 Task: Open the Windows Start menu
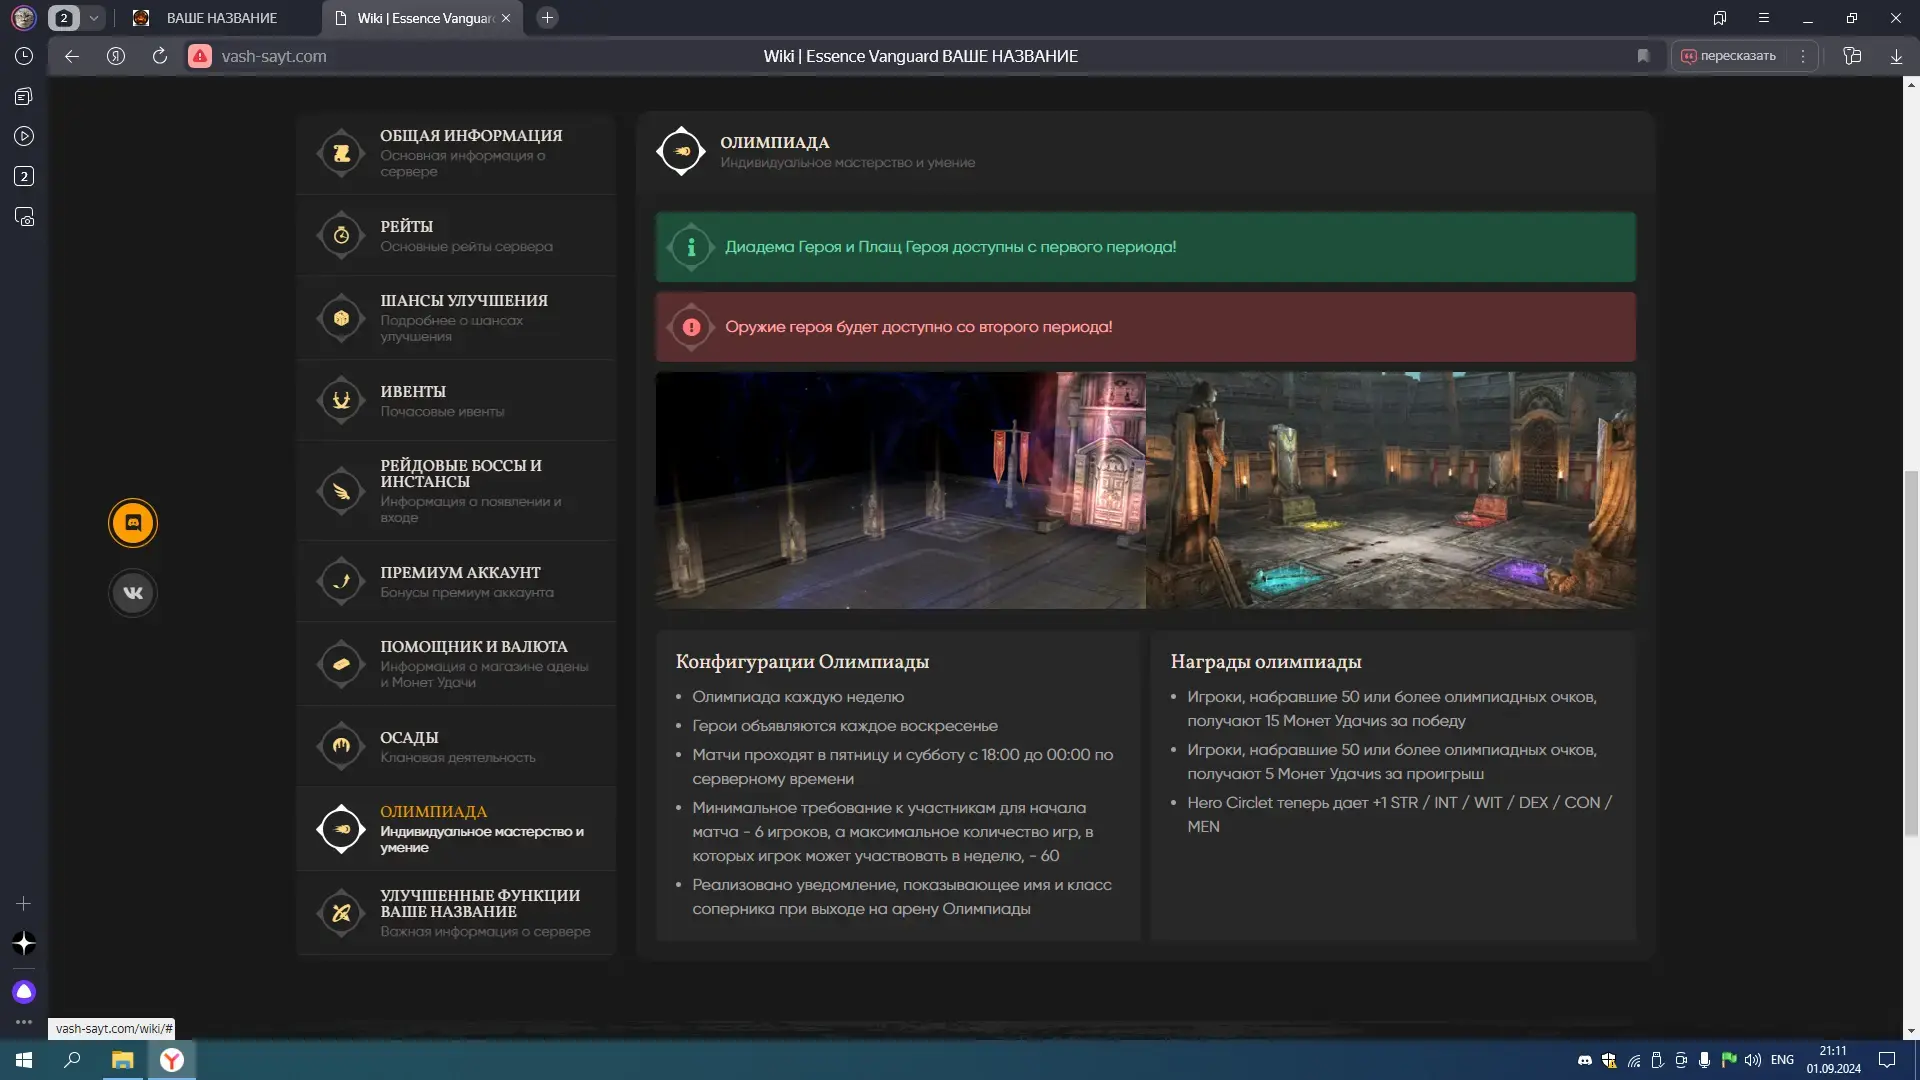[x=24, y=1060]
